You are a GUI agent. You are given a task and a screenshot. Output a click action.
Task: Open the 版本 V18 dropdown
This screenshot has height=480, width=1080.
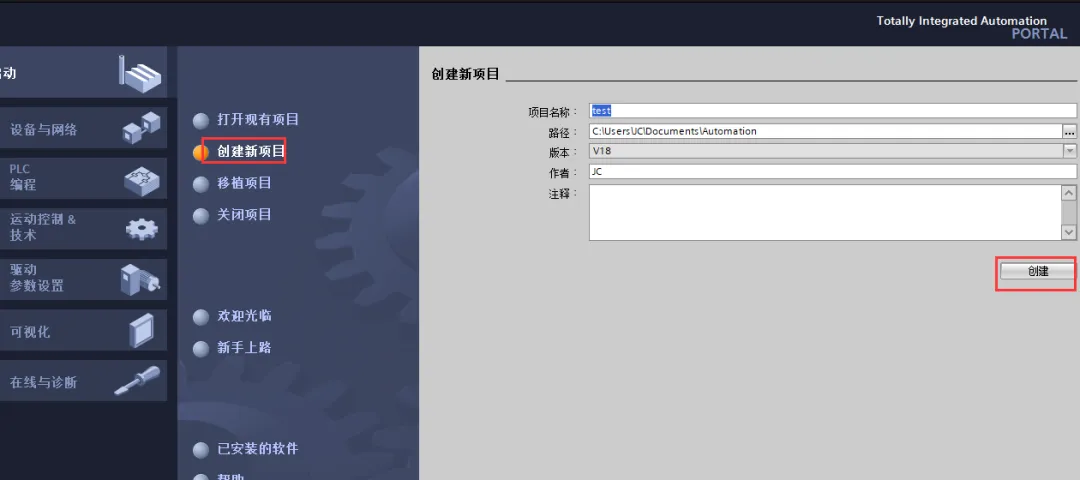[1069, 151]
